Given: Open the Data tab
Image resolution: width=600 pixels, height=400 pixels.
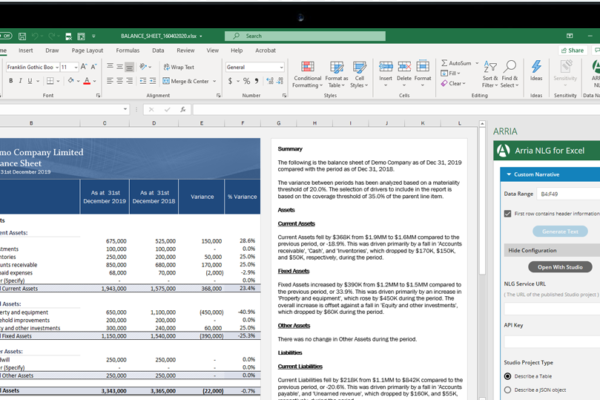Looking at the screenshot, I should [158, 51].
